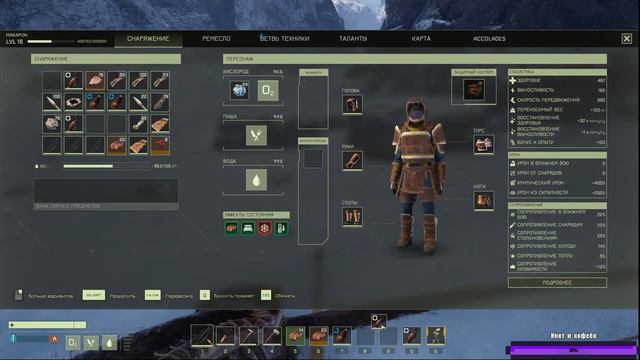Click the thermometer status effect icon
Image resolution: width=640 pixels, height=360 pixels.
click(281, 228)
